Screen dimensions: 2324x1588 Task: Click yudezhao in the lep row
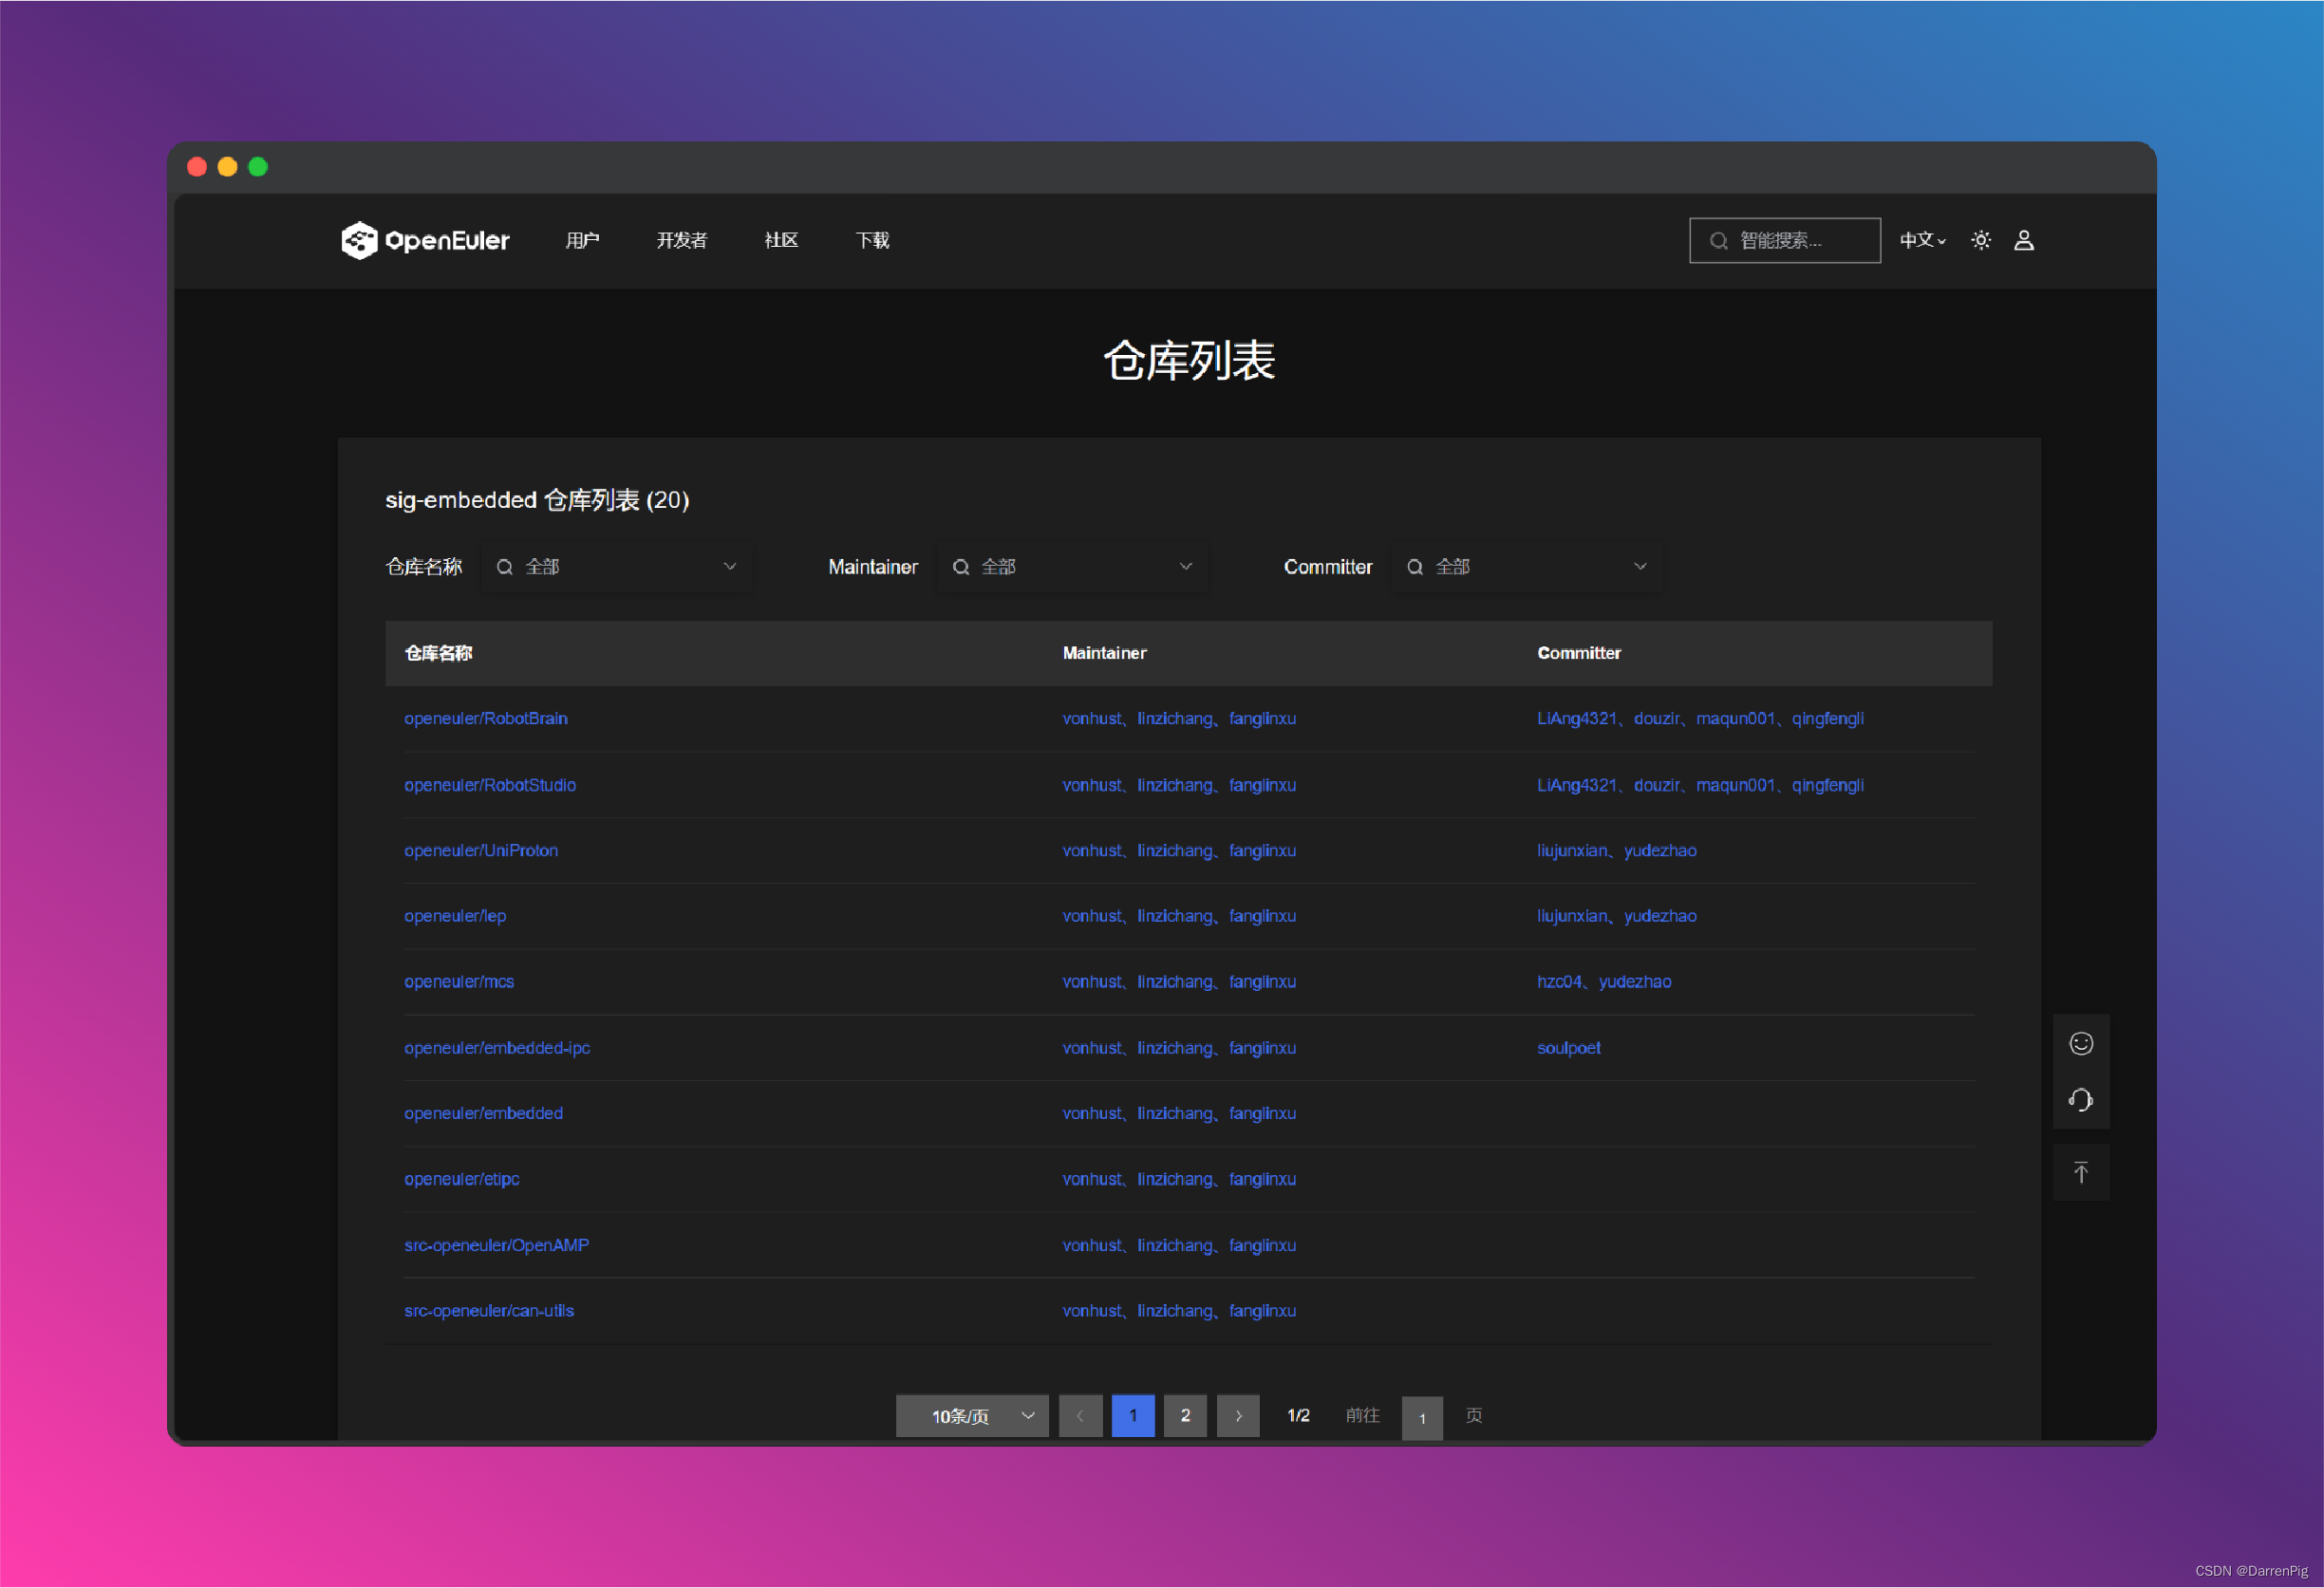pos(1660,916)
